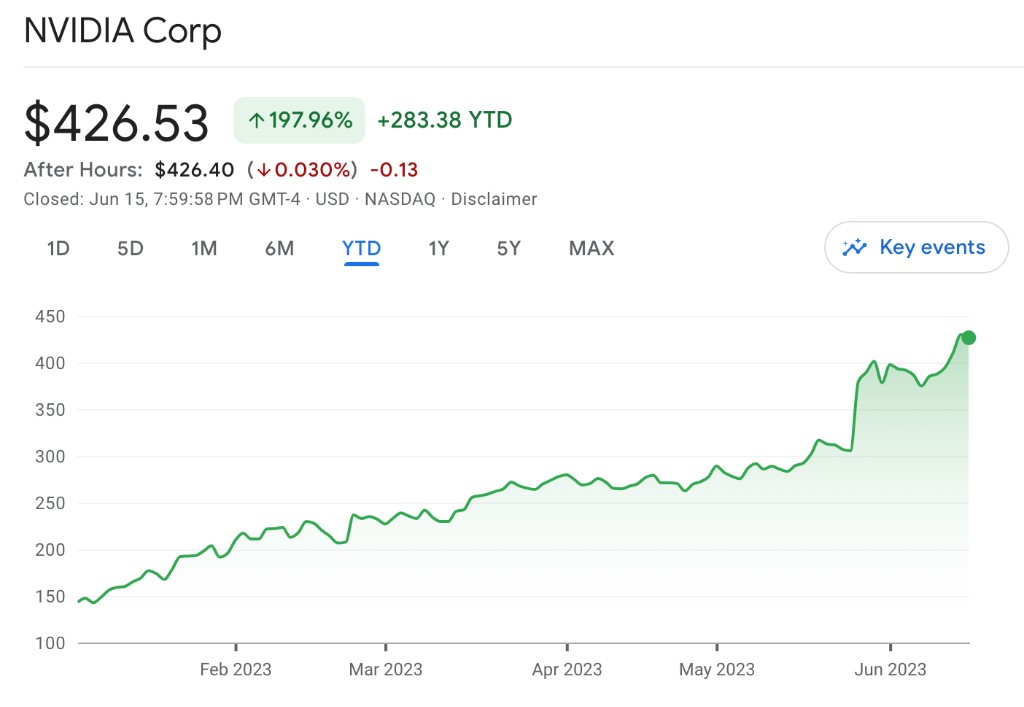The width and height of the screenshot is (1024, 707).
Task: Click the 197.96% gain badge
Action: point(299,120)
